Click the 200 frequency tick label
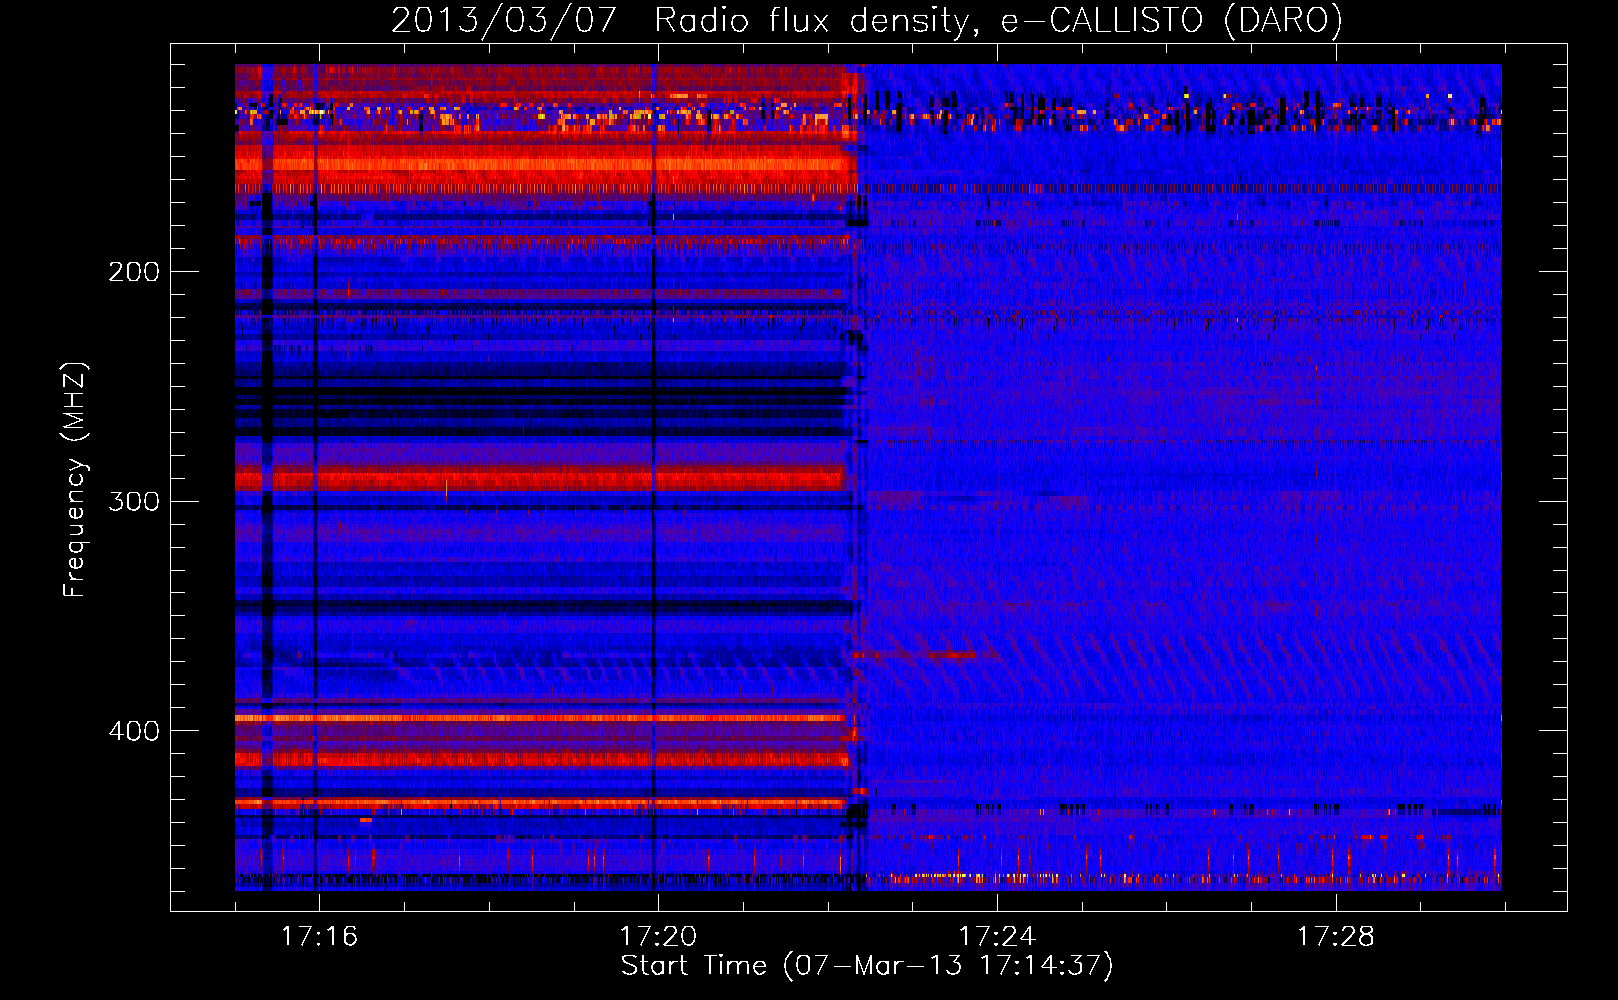Screen dimensions: 1618x1000 (x=134, y=271)
